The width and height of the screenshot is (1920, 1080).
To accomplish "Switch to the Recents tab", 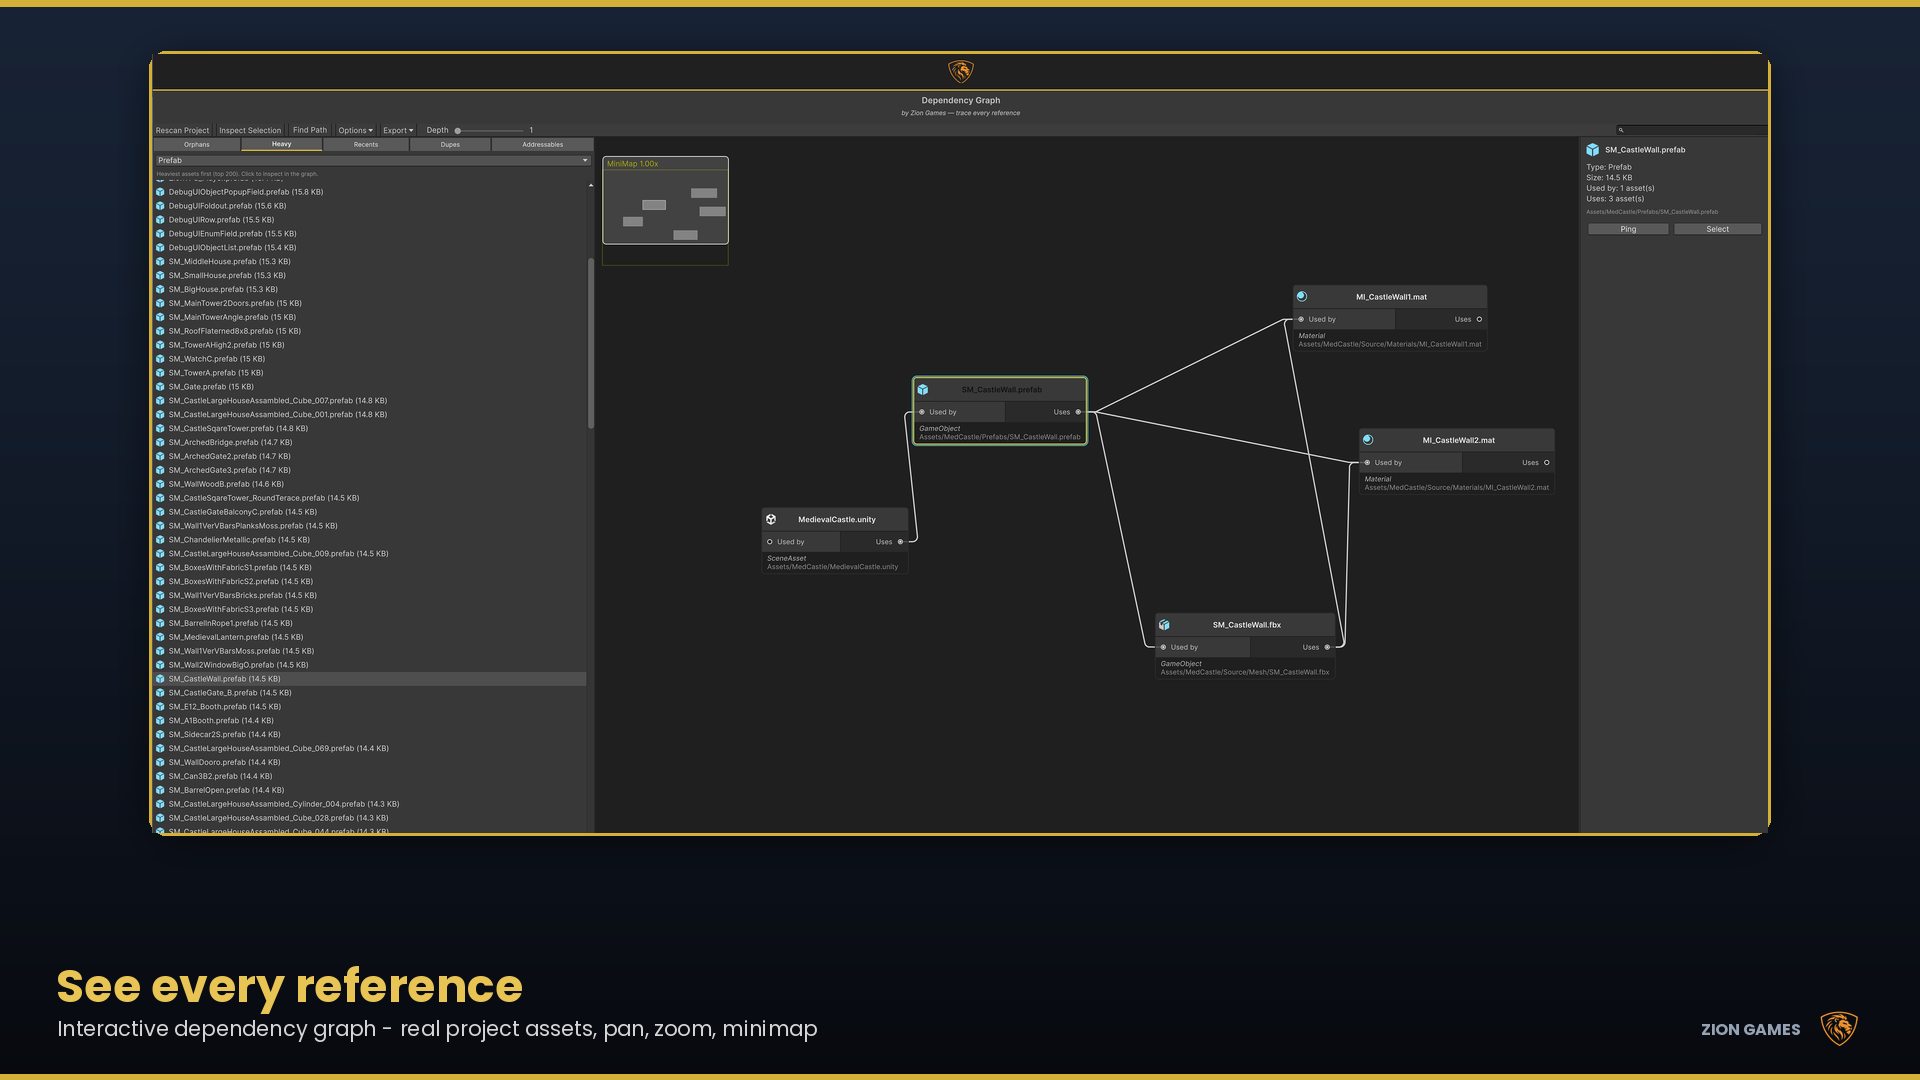I will pyautogui.click(x=366, y=145).
